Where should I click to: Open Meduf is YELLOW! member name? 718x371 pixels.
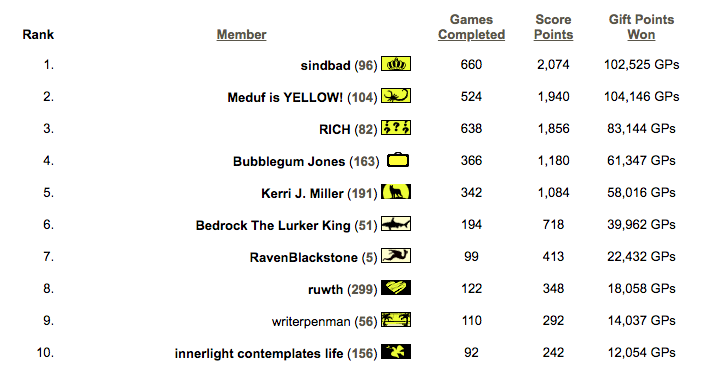click(x=285, y=98)
